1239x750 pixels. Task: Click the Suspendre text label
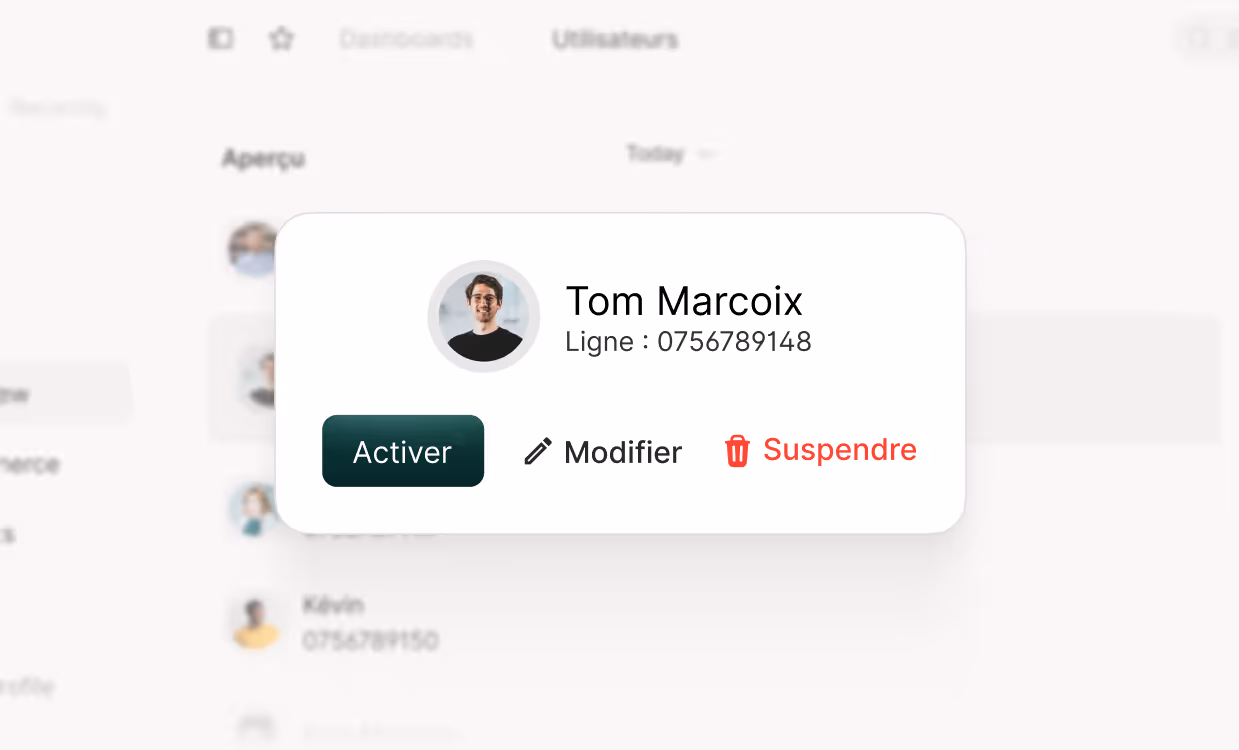840,450
